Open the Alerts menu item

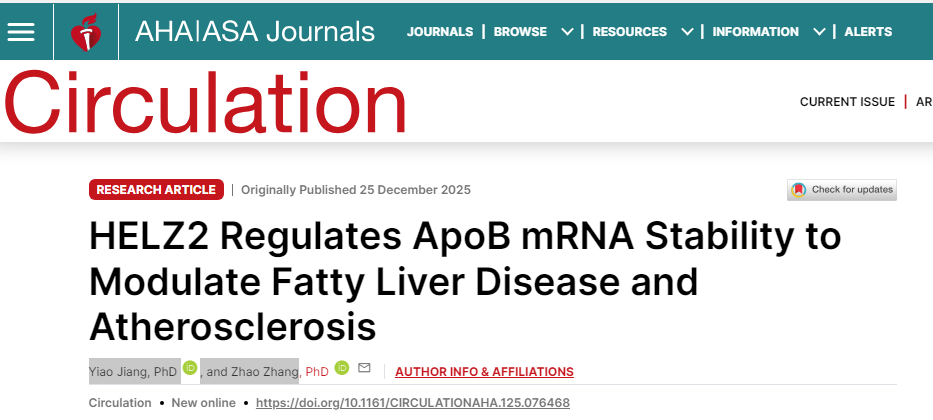pyautogui.click(x=868, y=31)
